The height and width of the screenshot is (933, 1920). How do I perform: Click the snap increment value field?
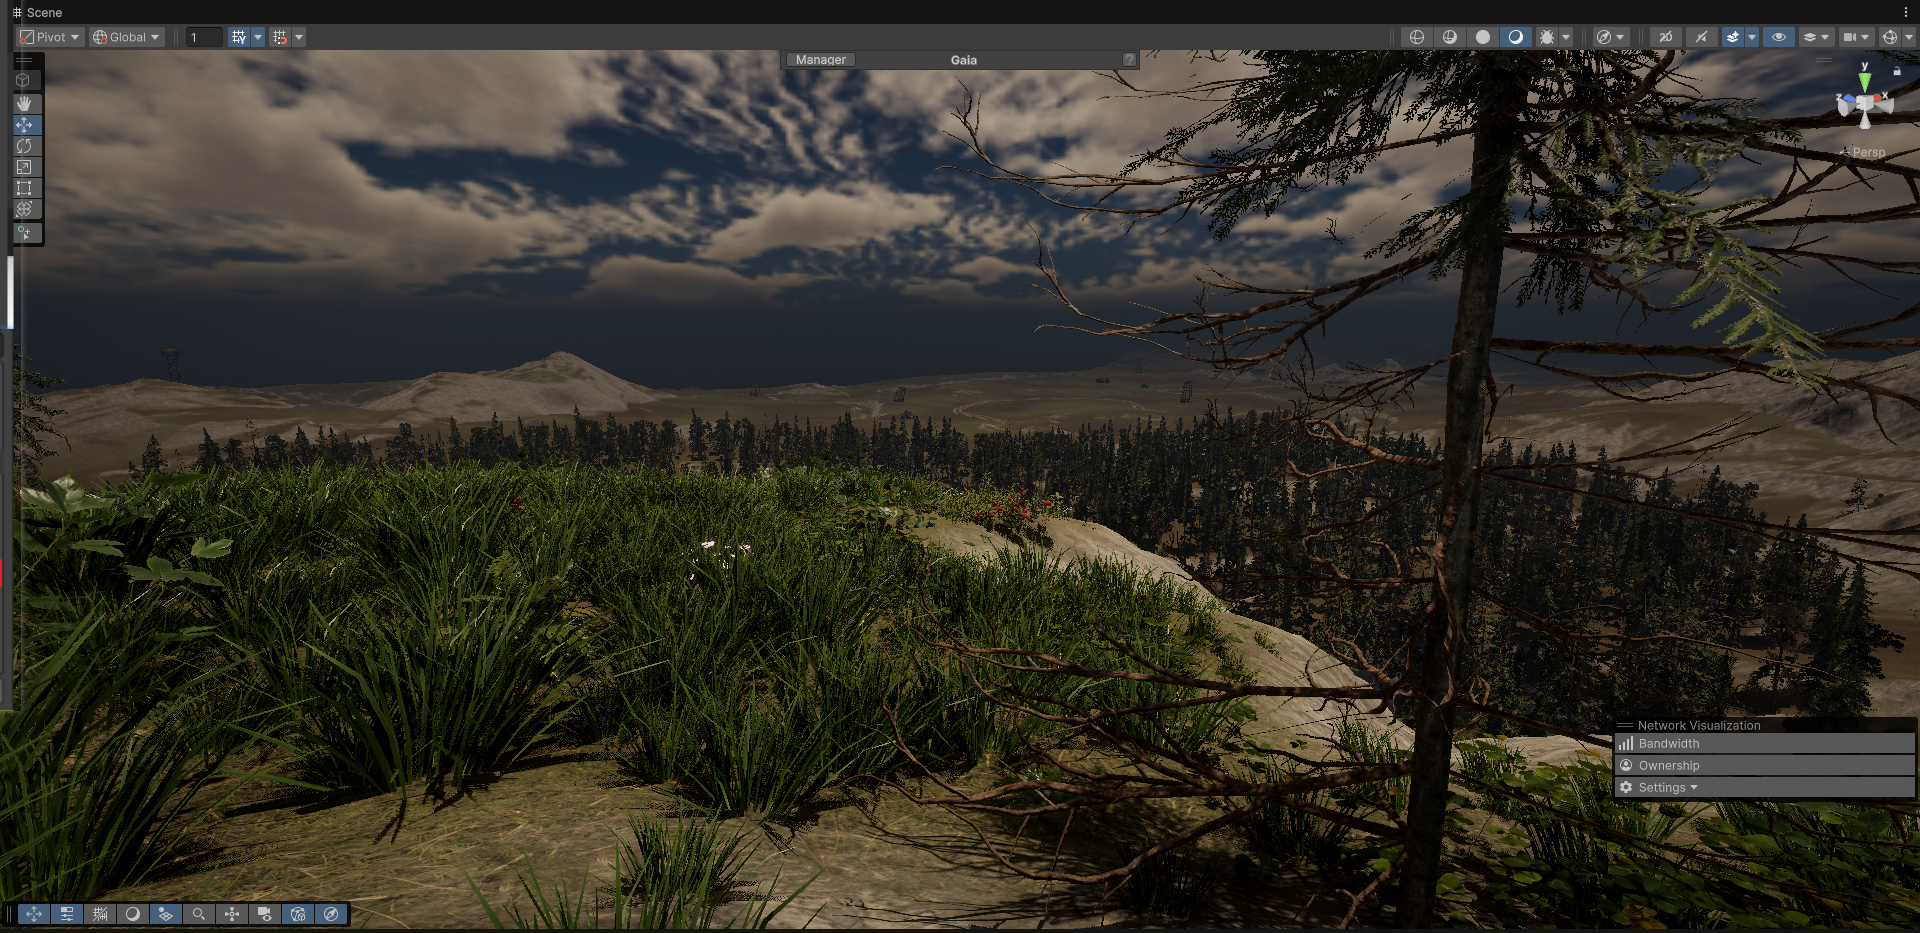point(204,37)
